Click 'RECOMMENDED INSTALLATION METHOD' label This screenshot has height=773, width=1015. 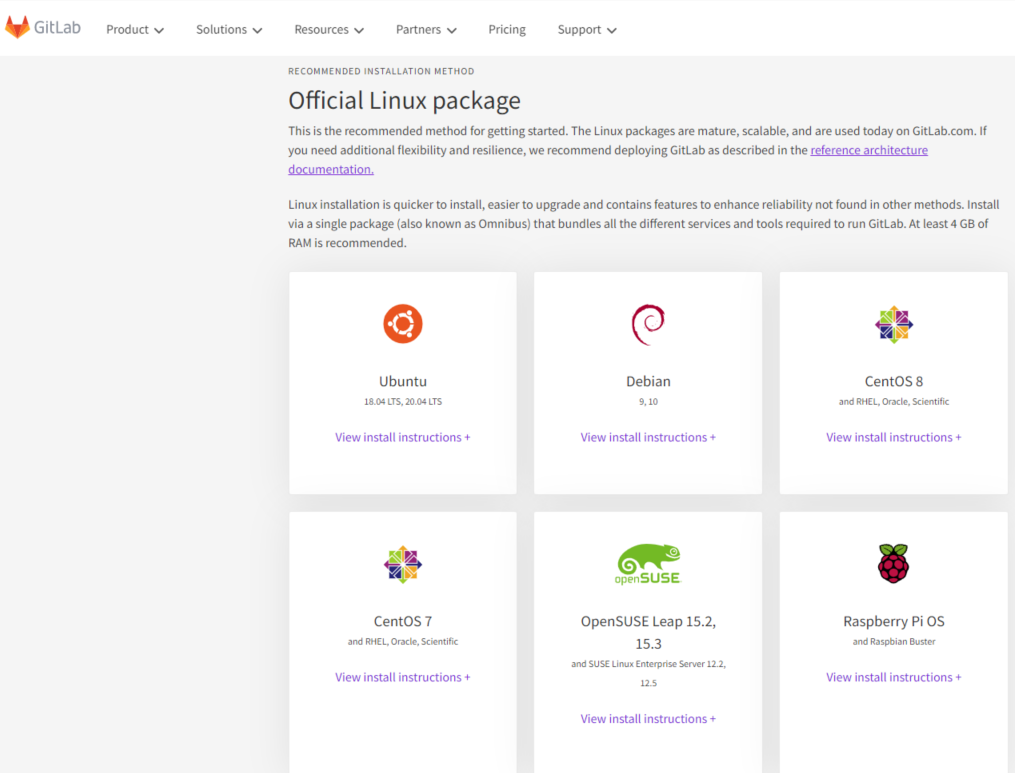point(381,71)
